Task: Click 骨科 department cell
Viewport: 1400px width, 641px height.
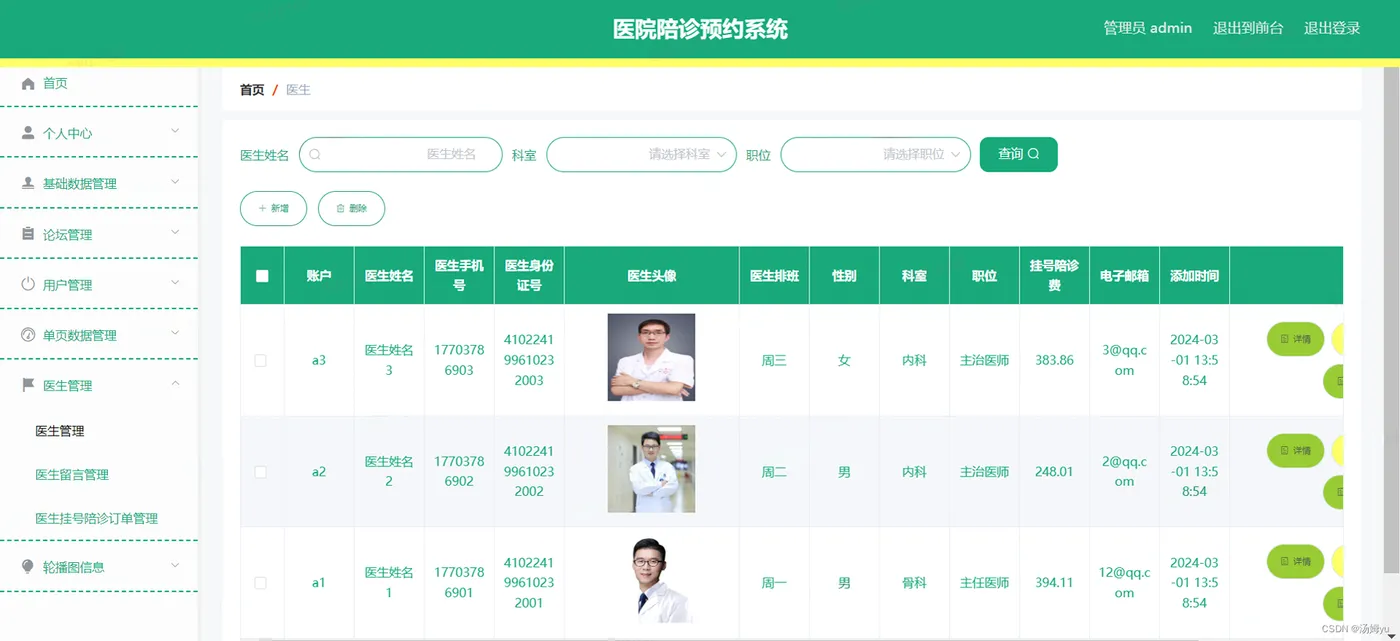Action: 914,582
